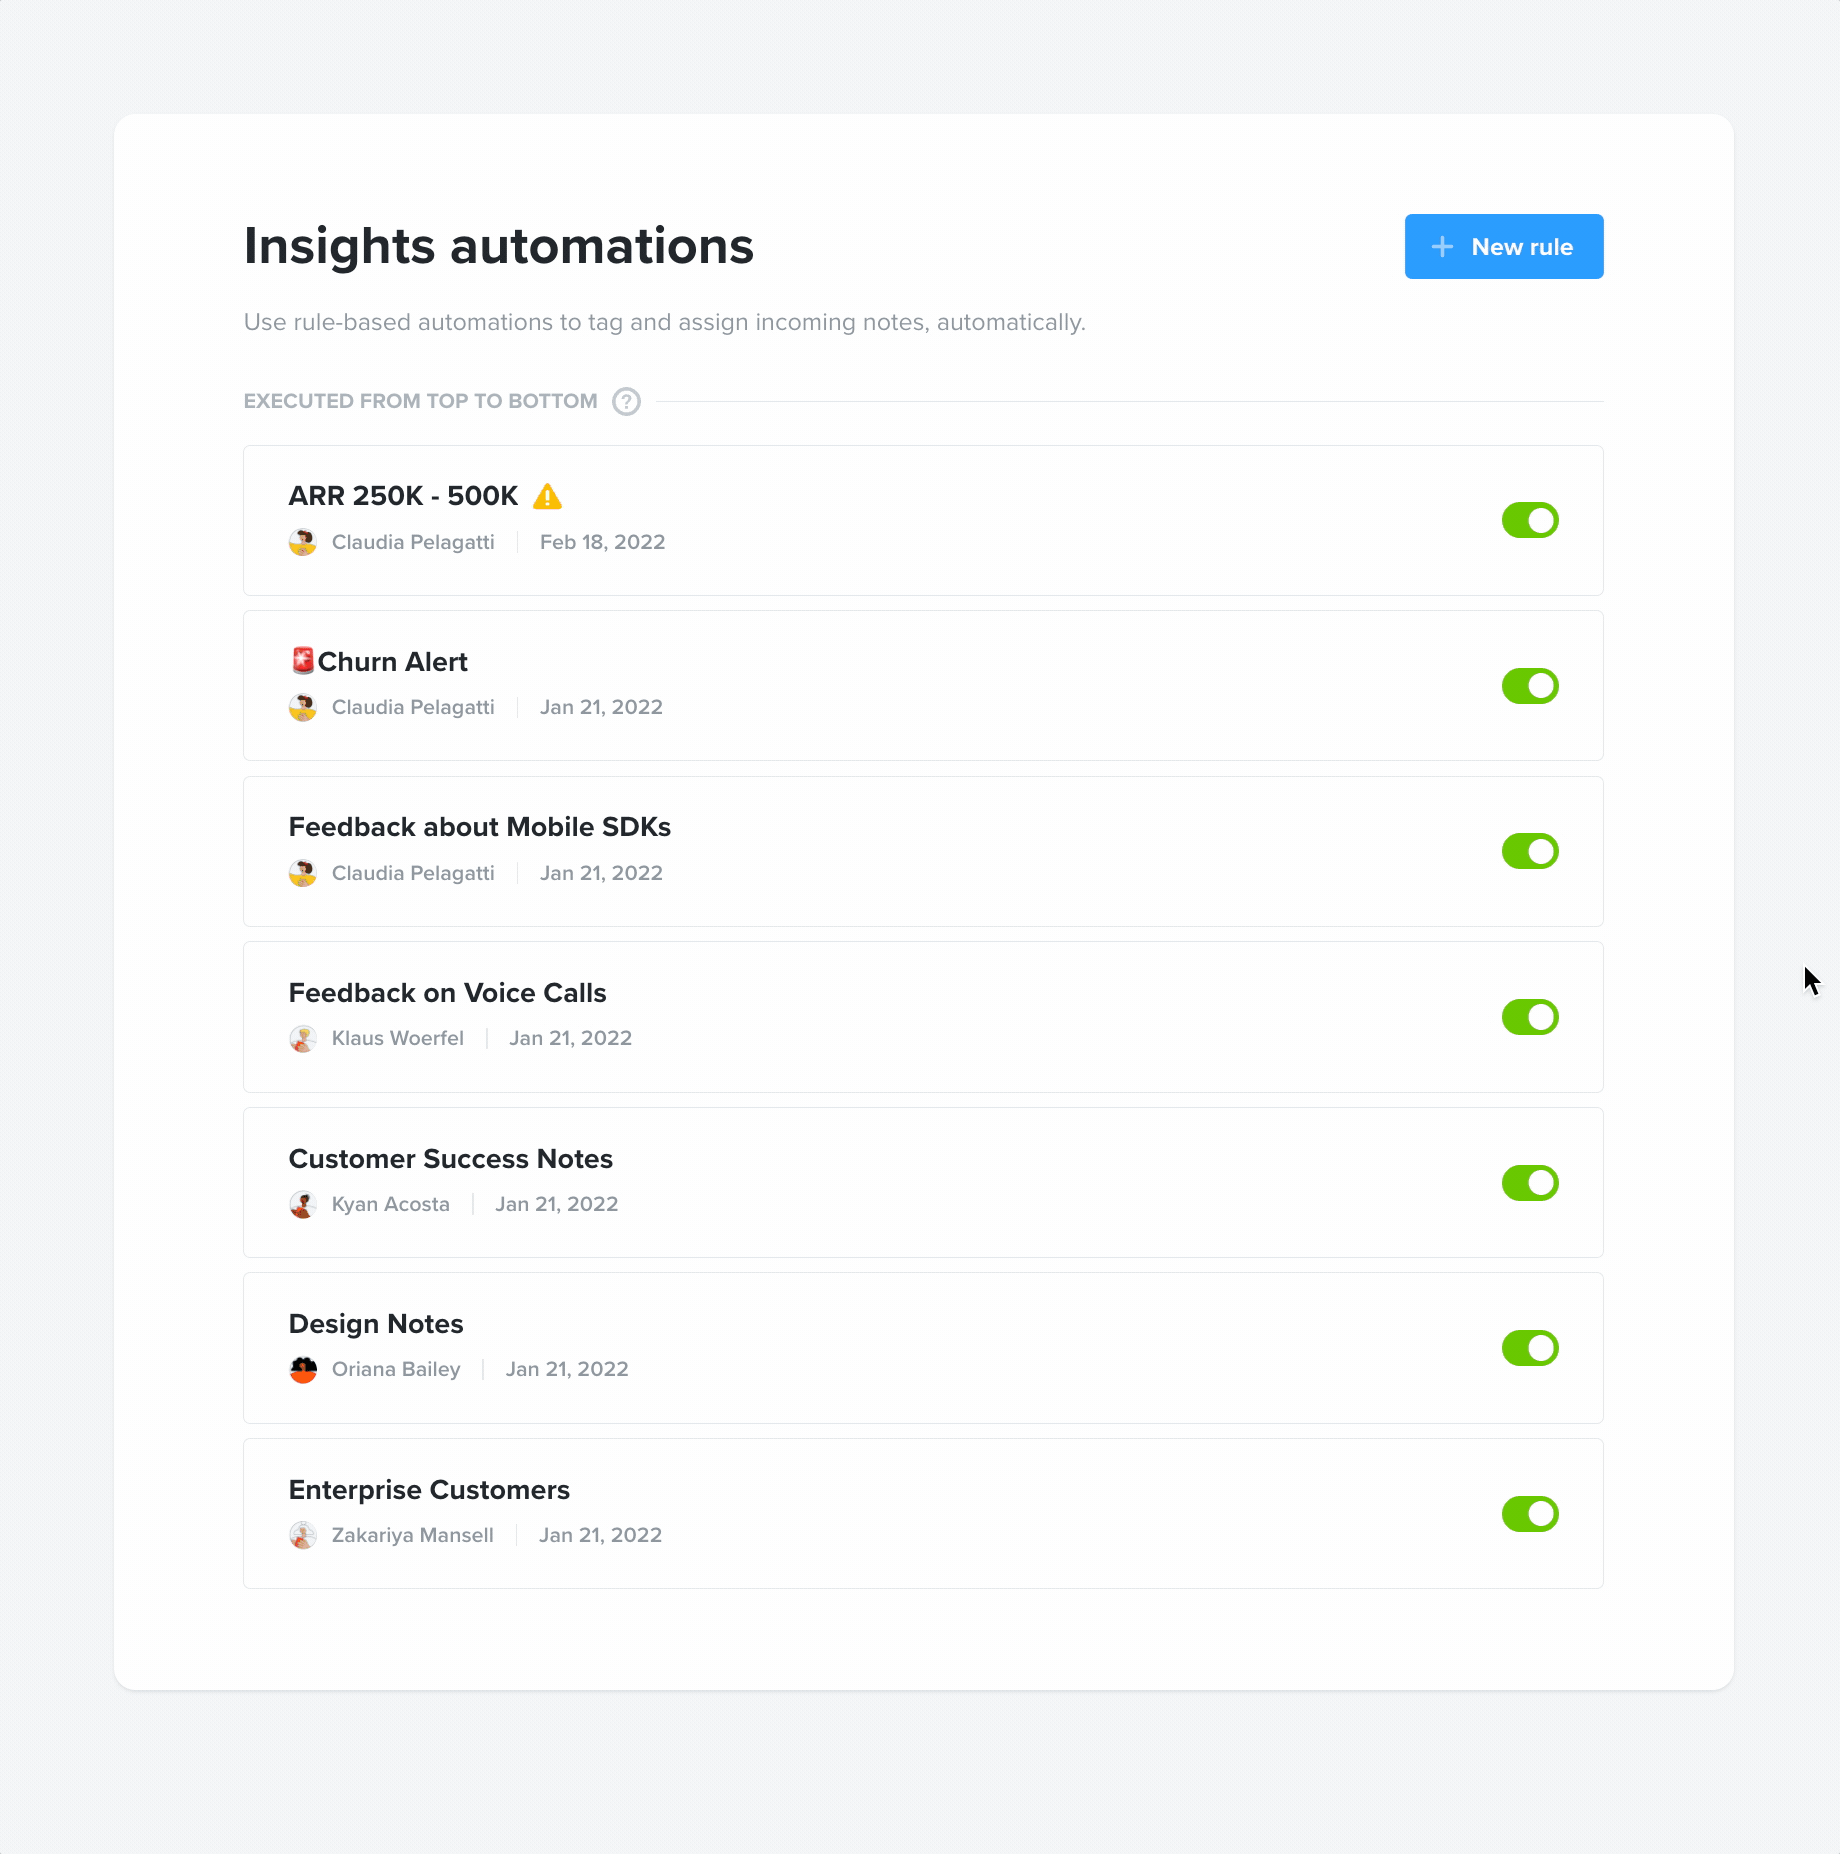Click the plus icon in New rule
Image resolution: width=1840 pixels, height=1854 pixels.
coord(1442,247)
